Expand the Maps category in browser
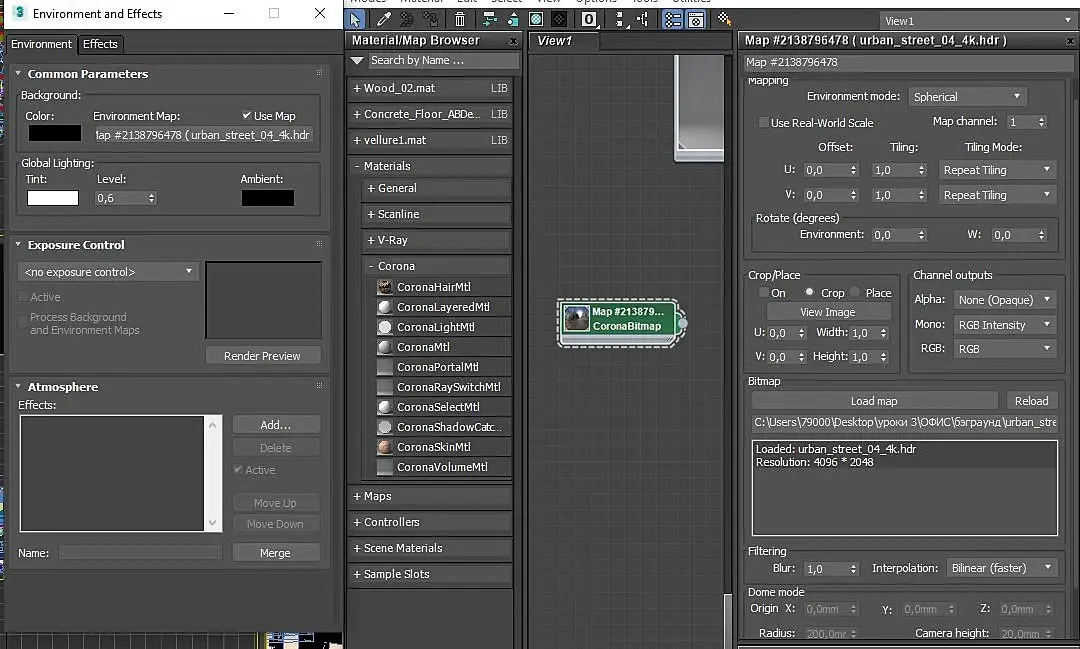 click(377, 496)
